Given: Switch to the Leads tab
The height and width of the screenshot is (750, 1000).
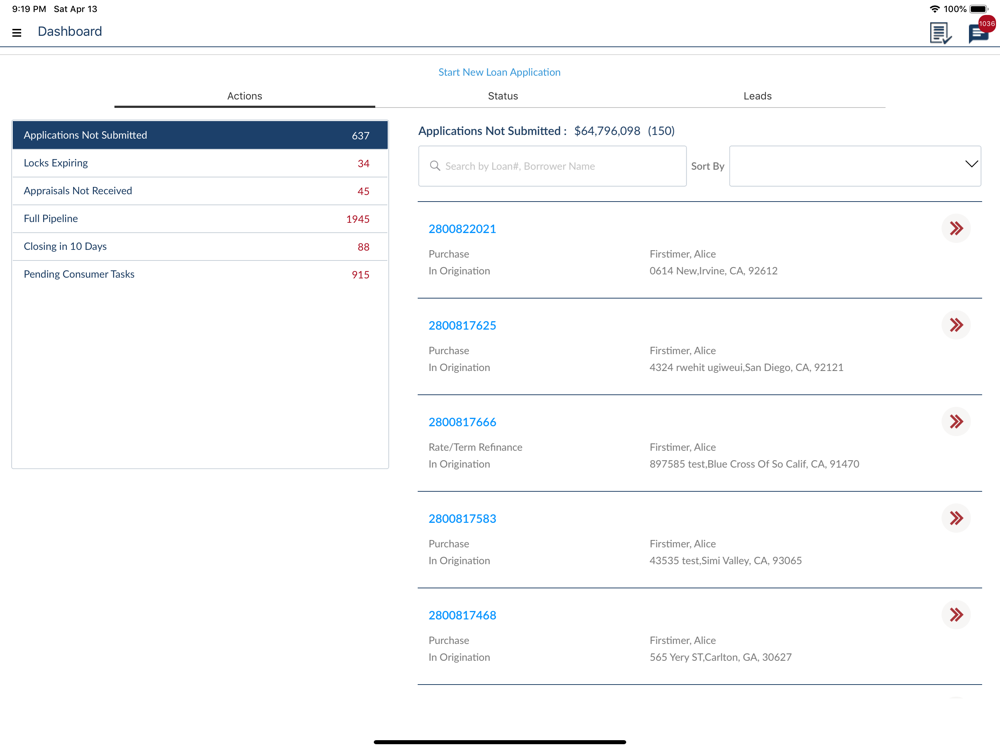Looking at the screenshot, I should click(x=757, y=96).
